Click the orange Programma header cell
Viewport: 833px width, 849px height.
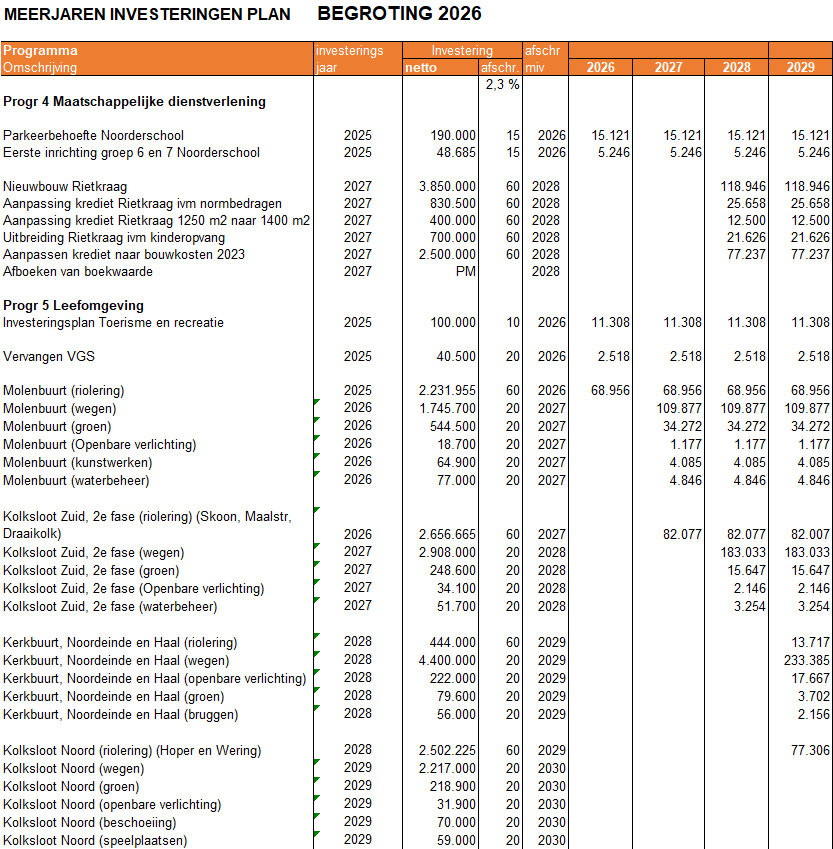(40, 50)
